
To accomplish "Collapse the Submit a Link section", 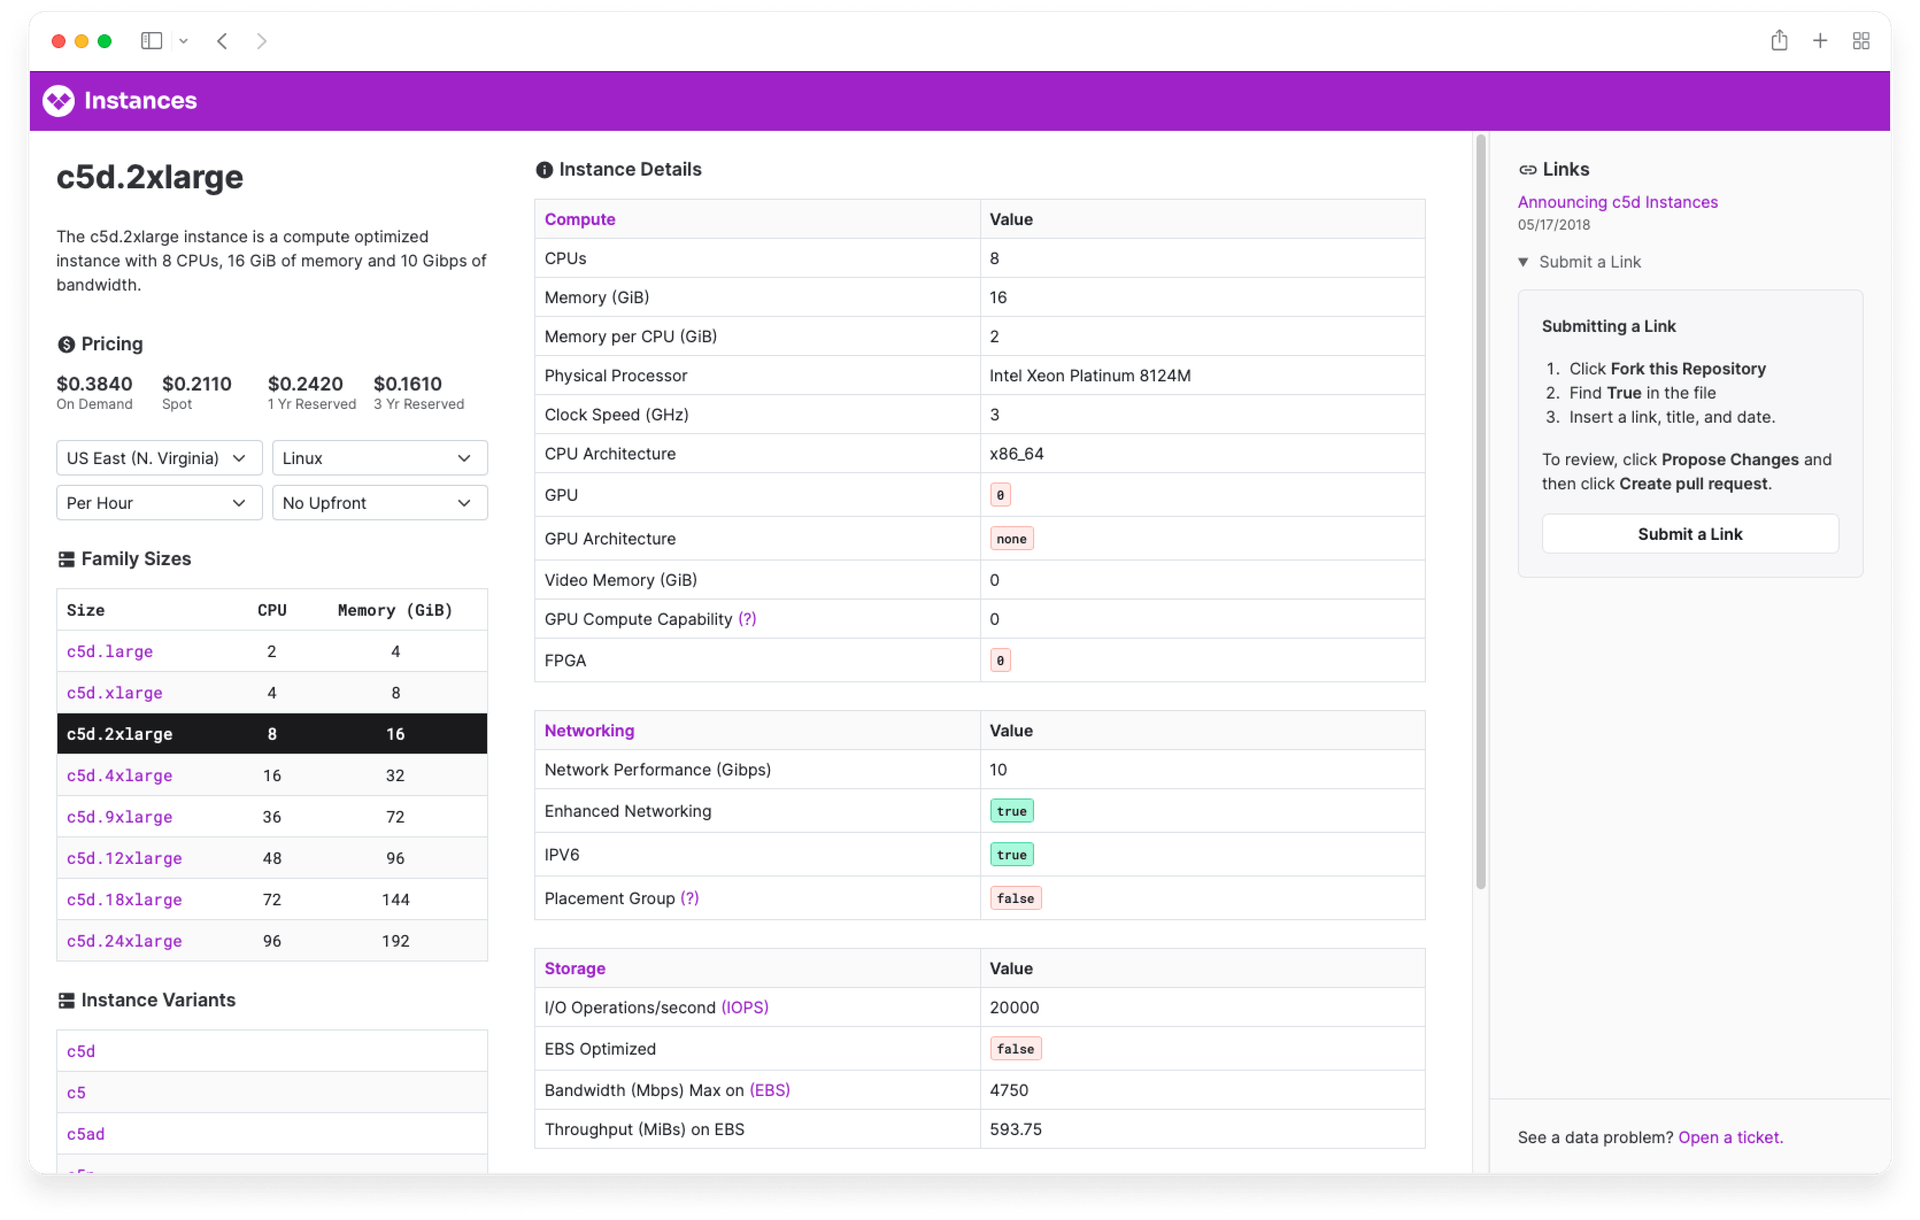I will coord(1523,262).
